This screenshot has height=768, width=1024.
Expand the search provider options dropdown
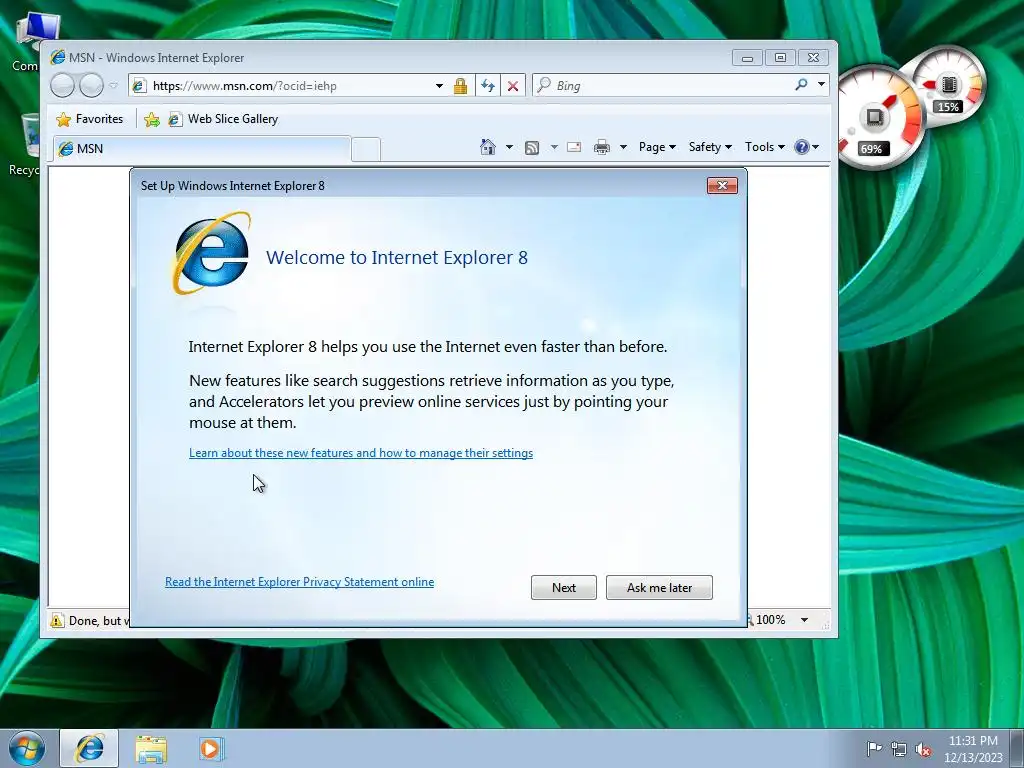pyautogui.click(x=821, y=85)
